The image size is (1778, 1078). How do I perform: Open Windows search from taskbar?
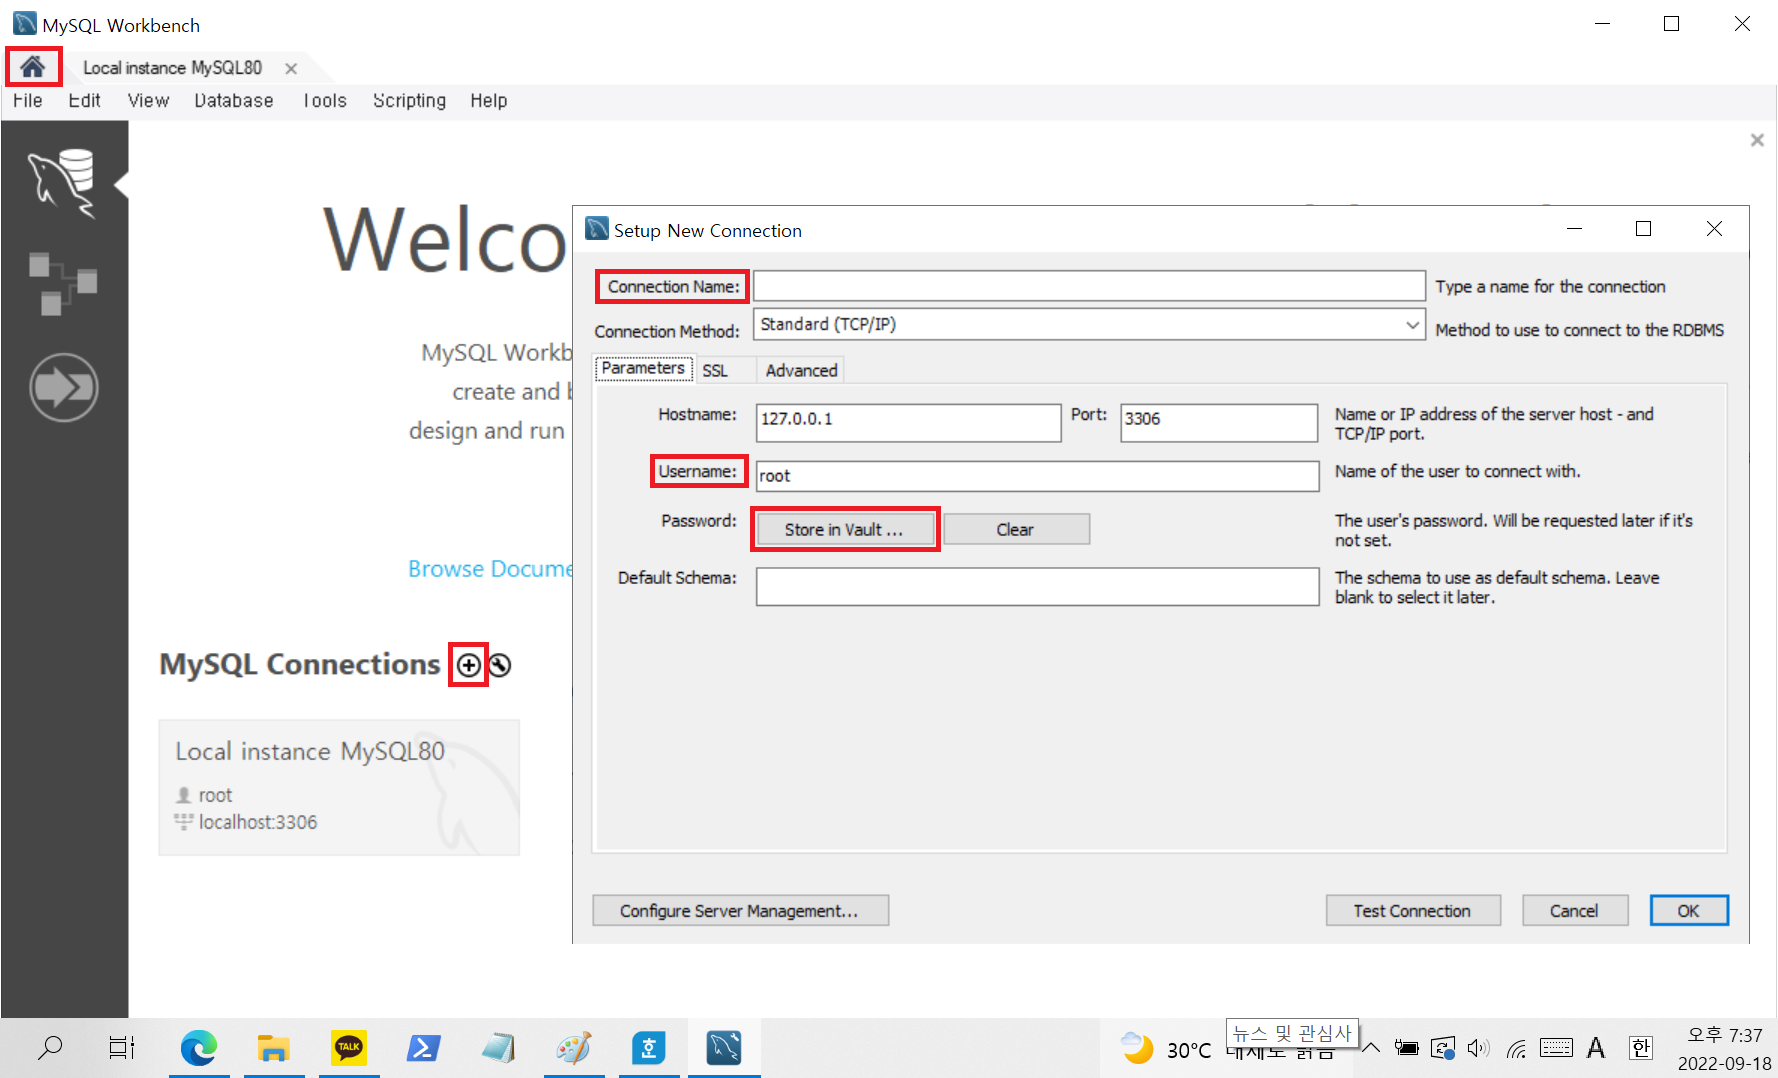[x=49, y=1048]
